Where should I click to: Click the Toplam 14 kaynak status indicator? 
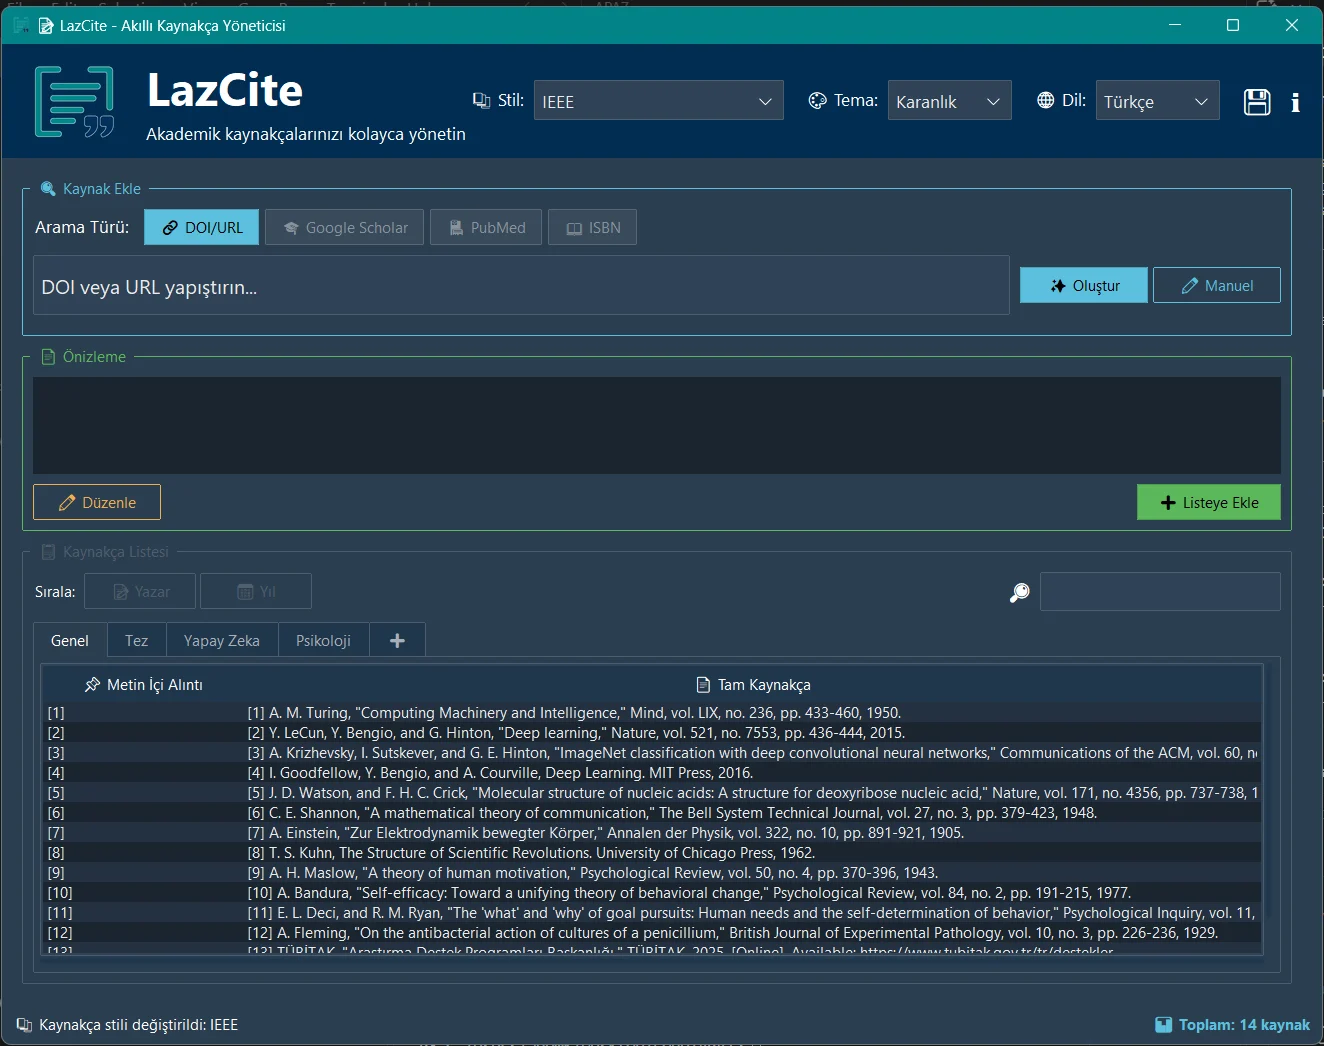click(x=1232, y=1024)
